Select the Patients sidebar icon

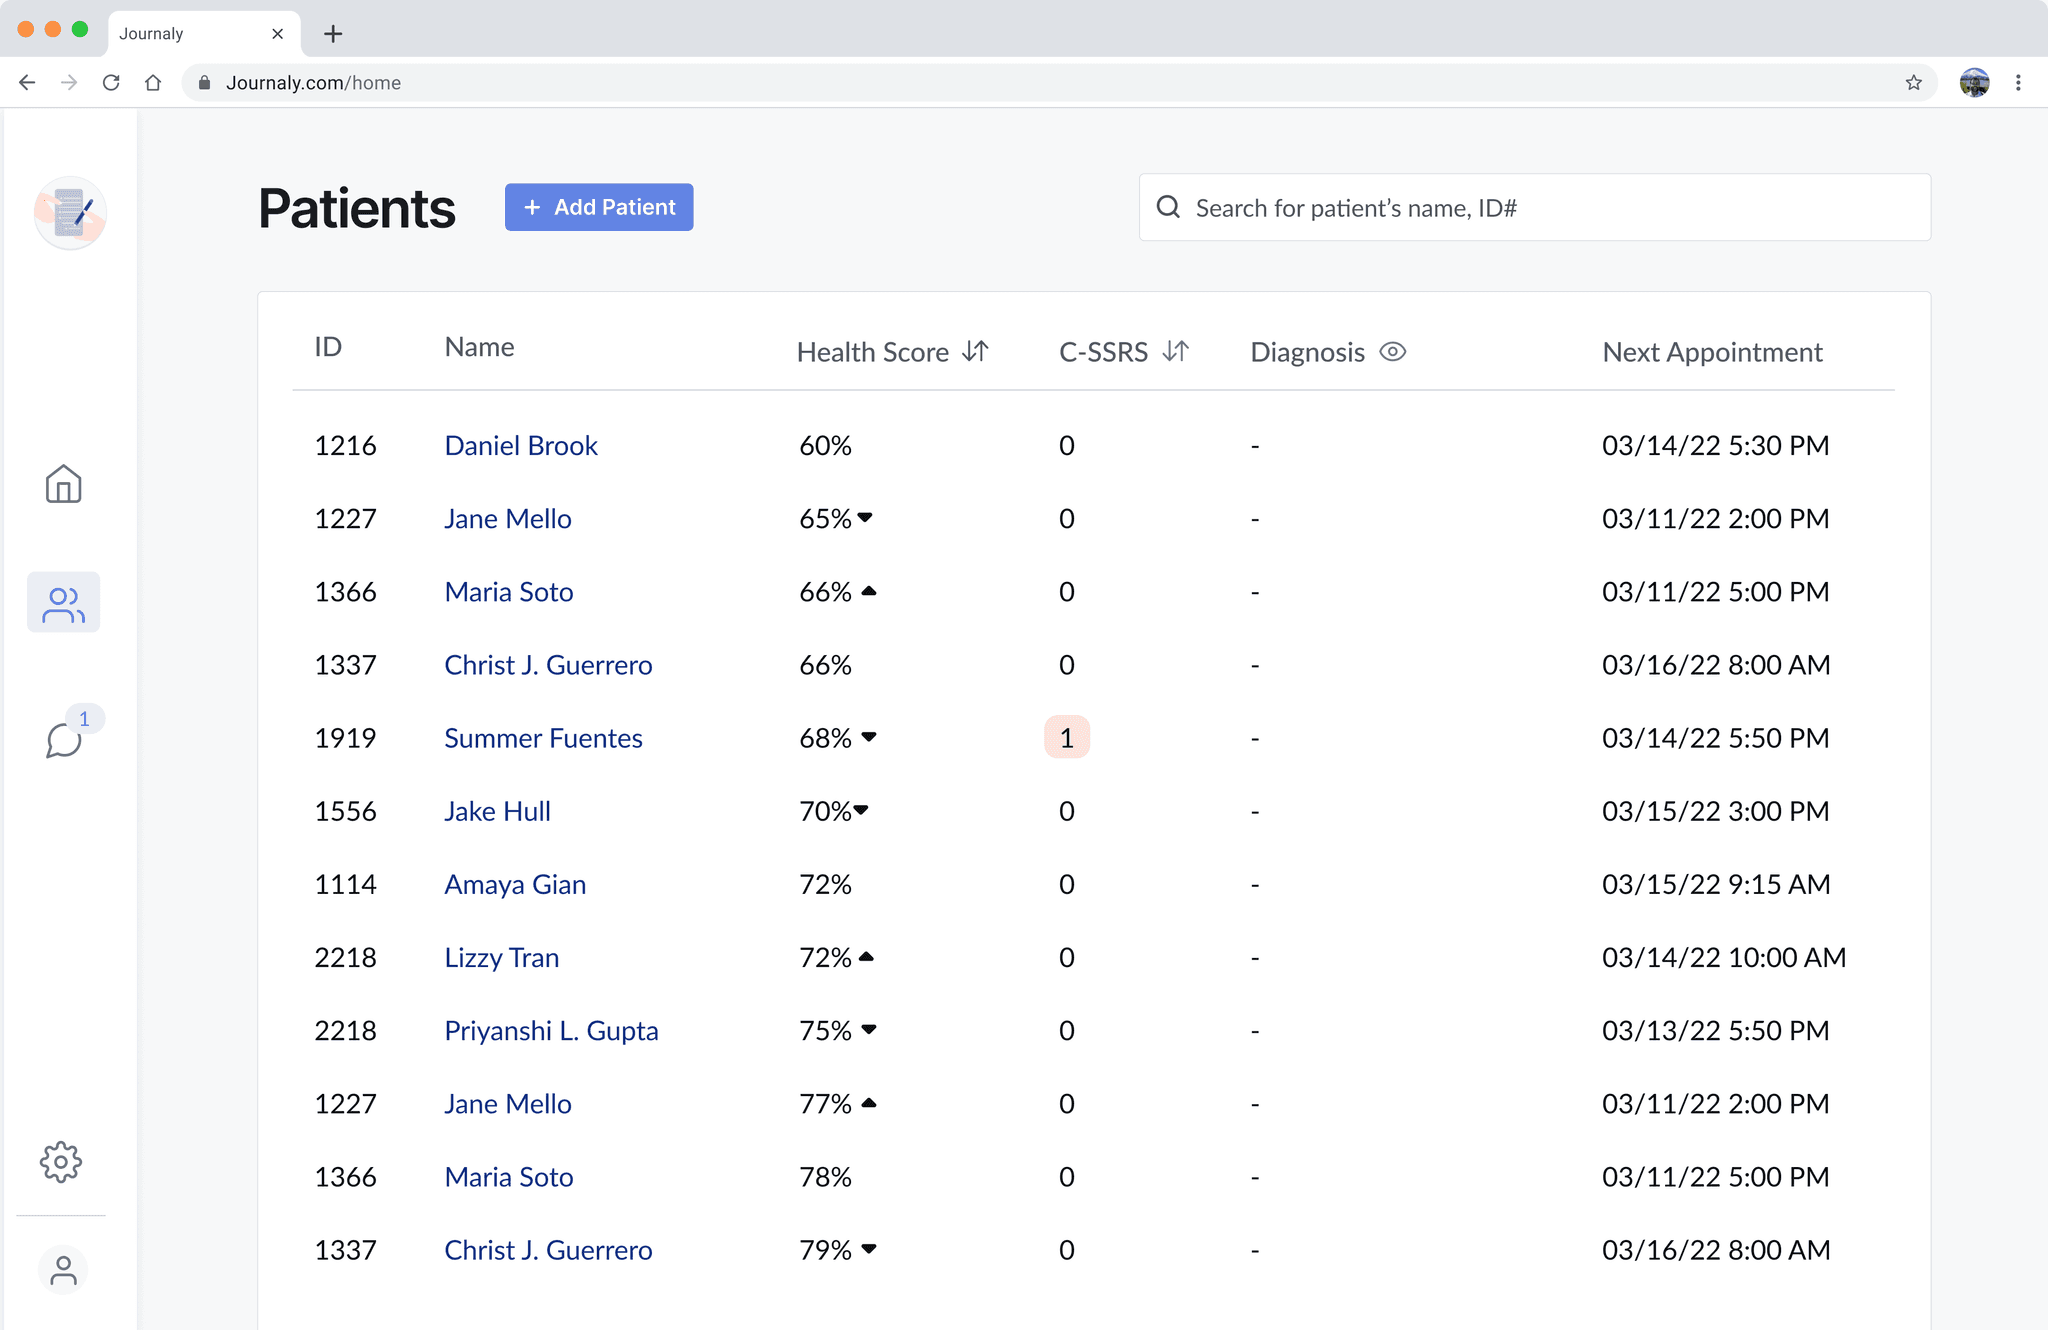(x=63, y=603)
